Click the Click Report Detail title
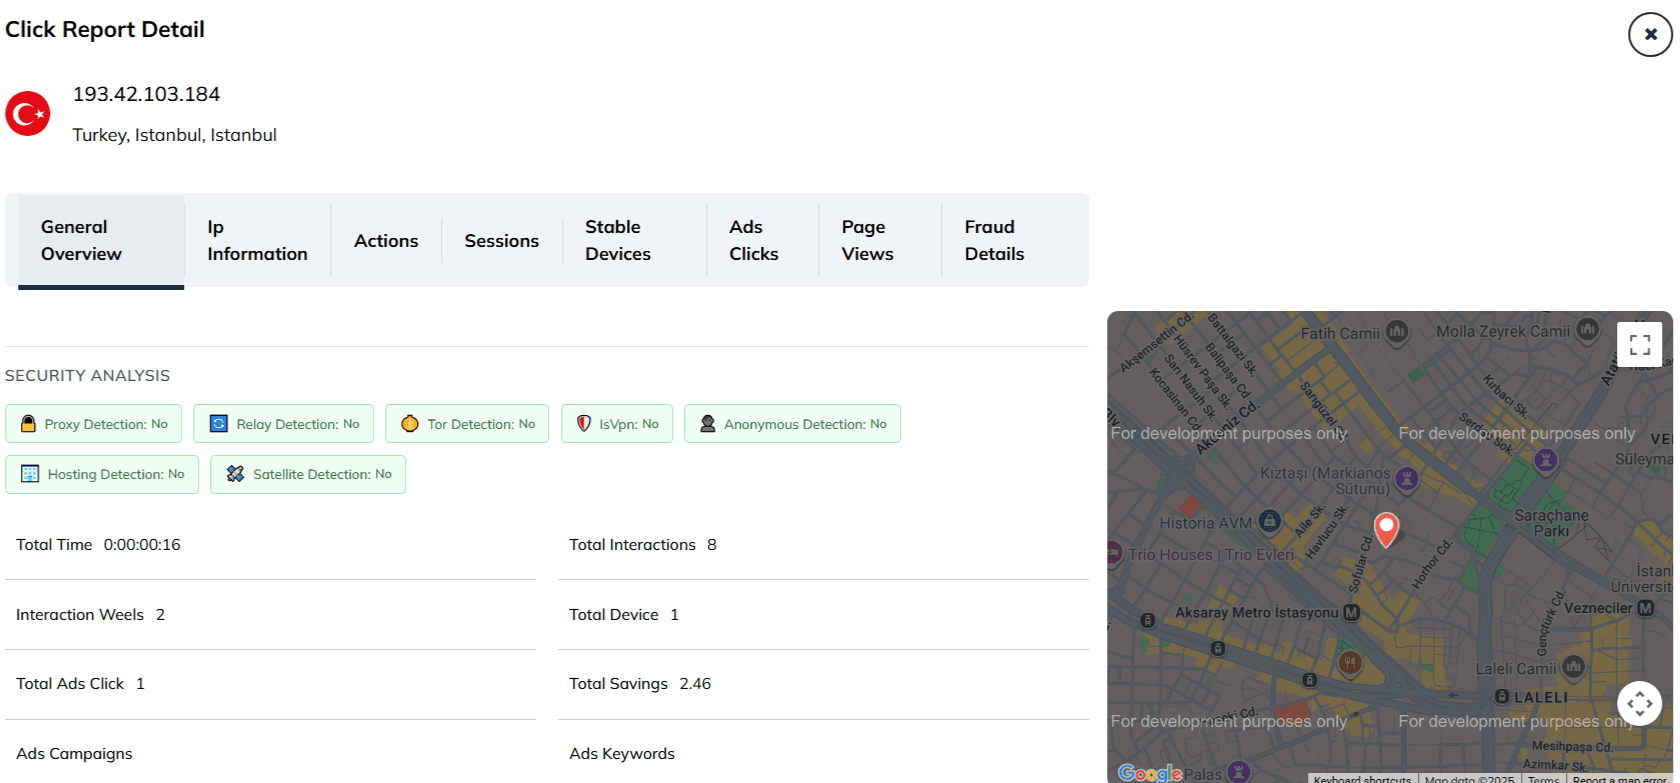 click(x=105, y=30)
